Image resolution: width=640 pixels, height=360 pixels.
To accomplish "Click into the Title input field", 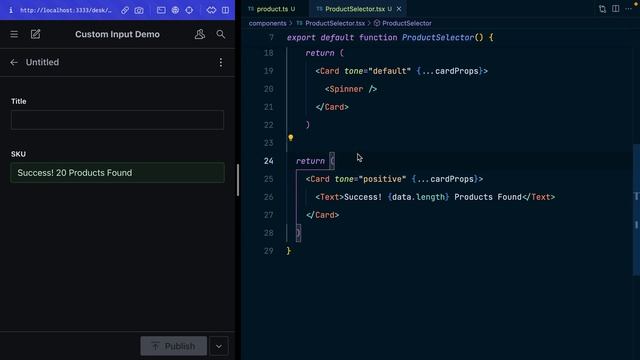I will (x=118, y=120).
